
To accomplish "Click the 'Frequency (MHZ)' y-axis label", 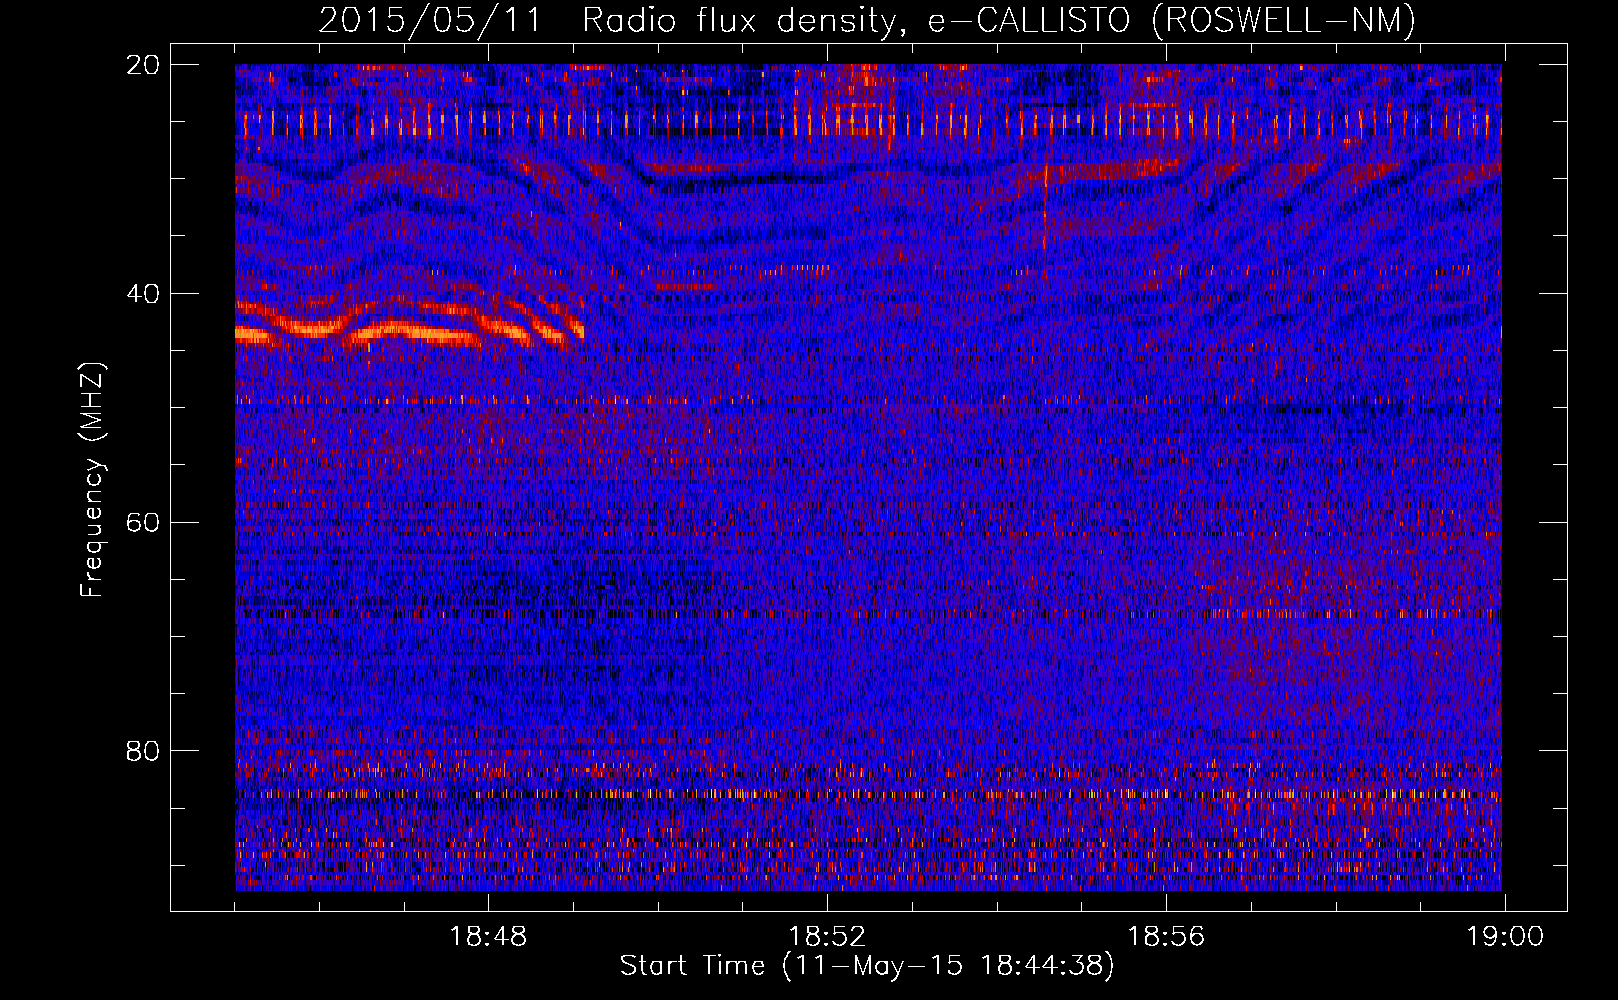I will [92, 480].
